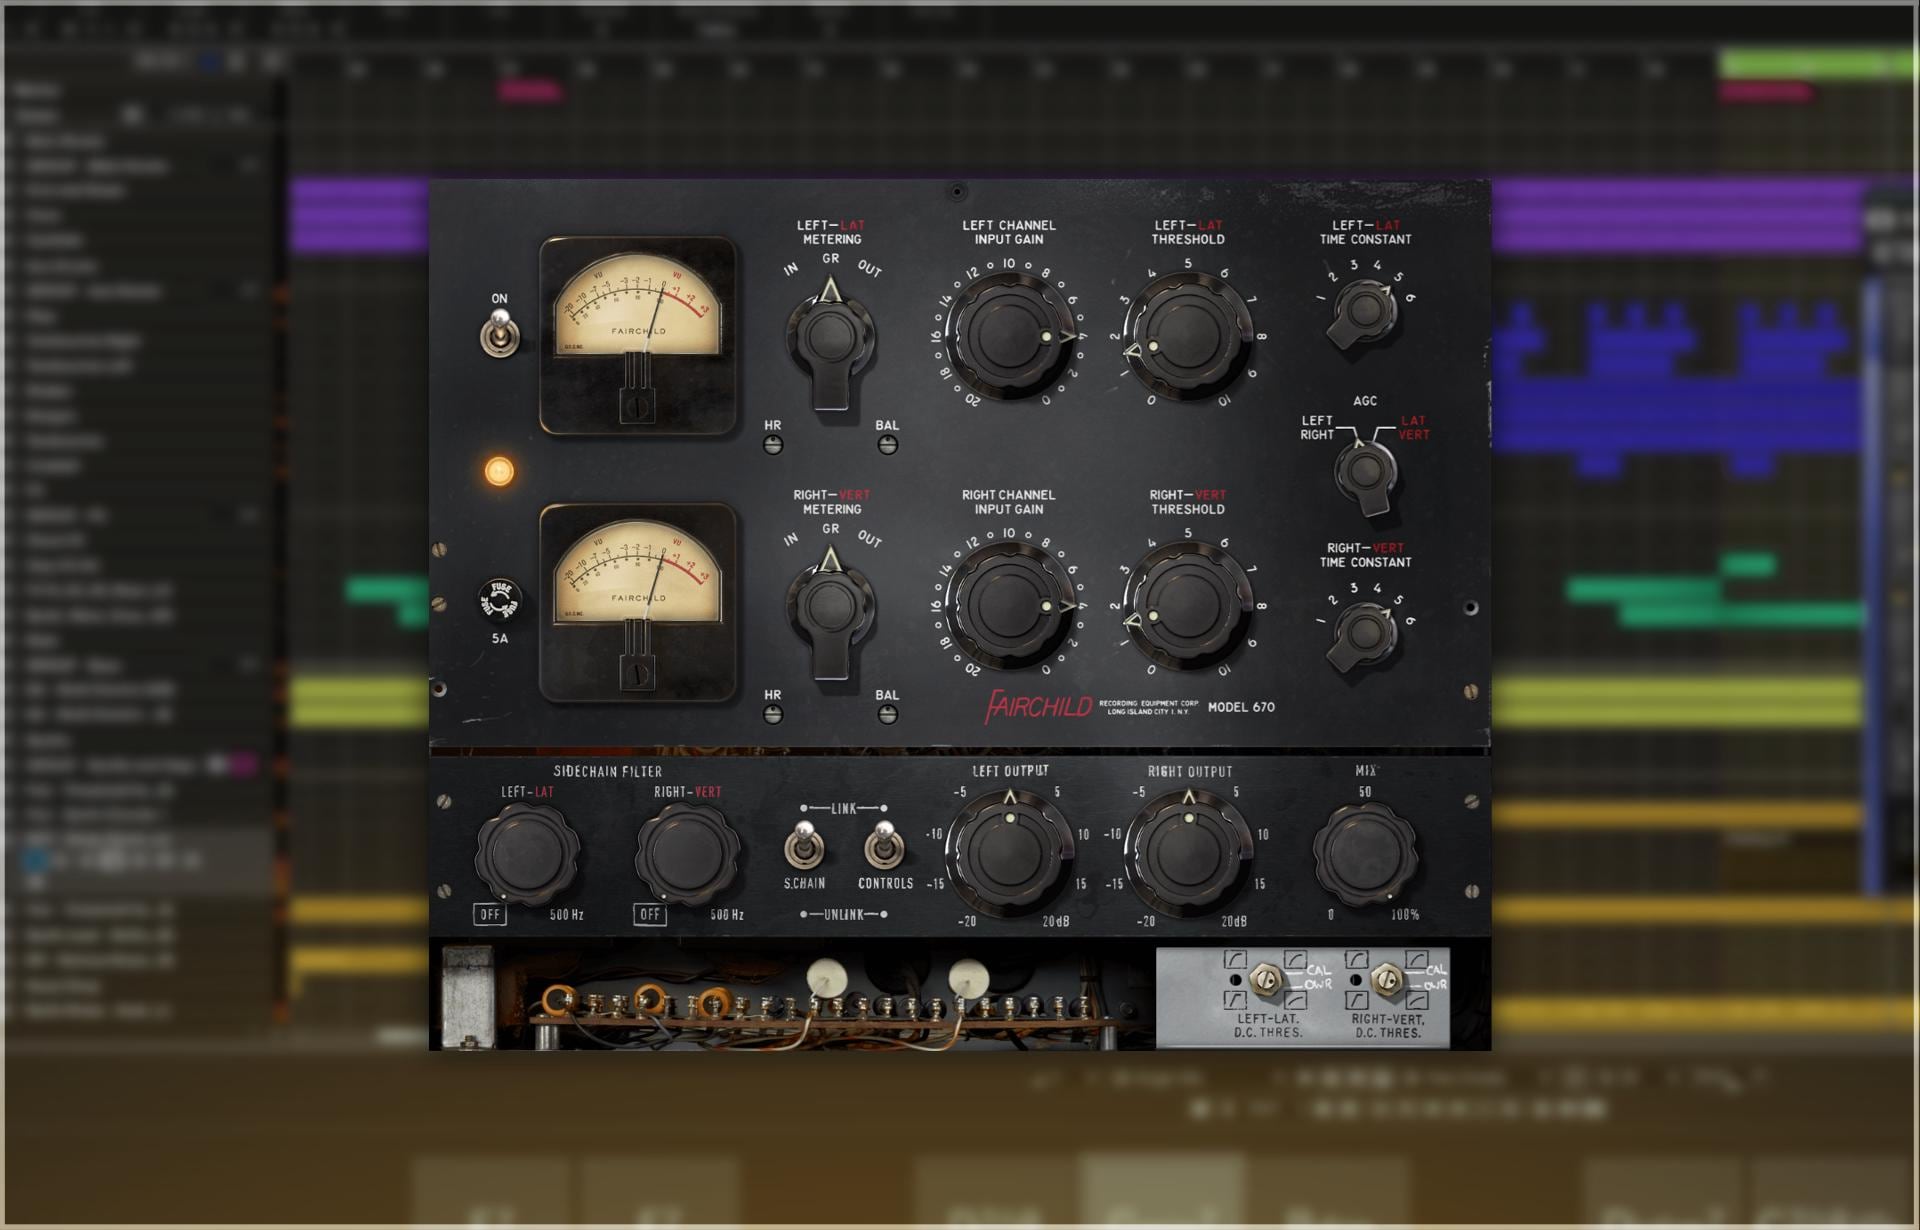
Task: Click the LINK label above the switches
Action: coord(844,808)
